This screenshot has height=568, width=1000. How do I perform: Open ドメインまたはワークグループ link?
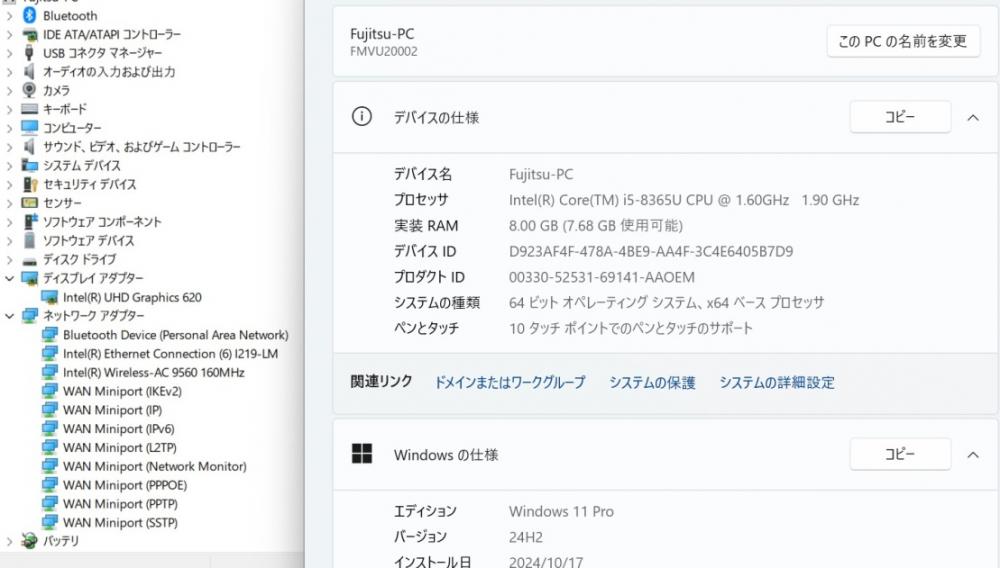point(510,382)
